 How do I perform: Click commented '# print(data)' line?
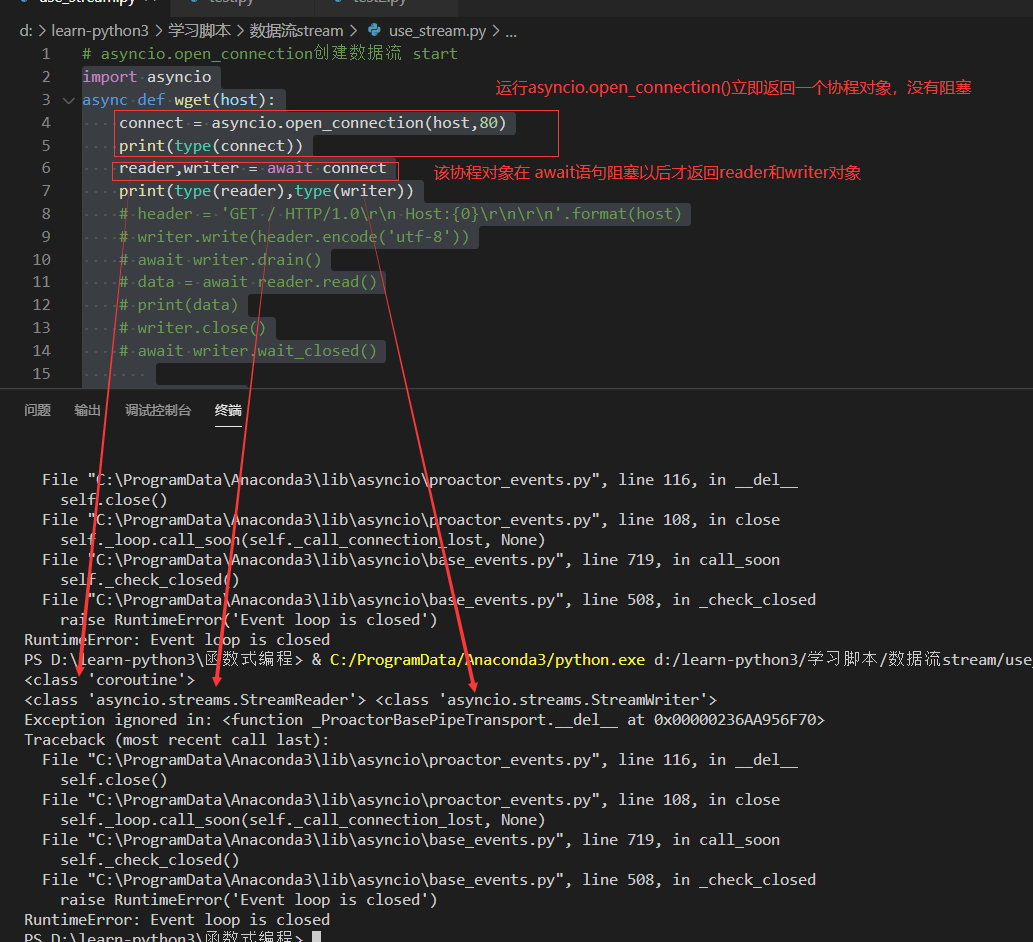tap(179, 305)
